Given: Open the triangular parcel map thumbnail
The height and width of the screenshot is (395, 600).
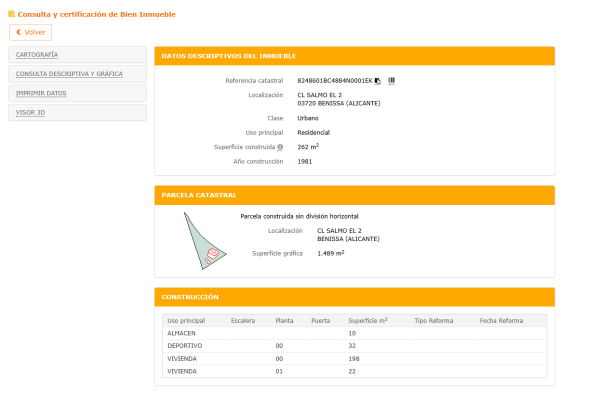Looking at the screenshot, I should pos(204,241).
